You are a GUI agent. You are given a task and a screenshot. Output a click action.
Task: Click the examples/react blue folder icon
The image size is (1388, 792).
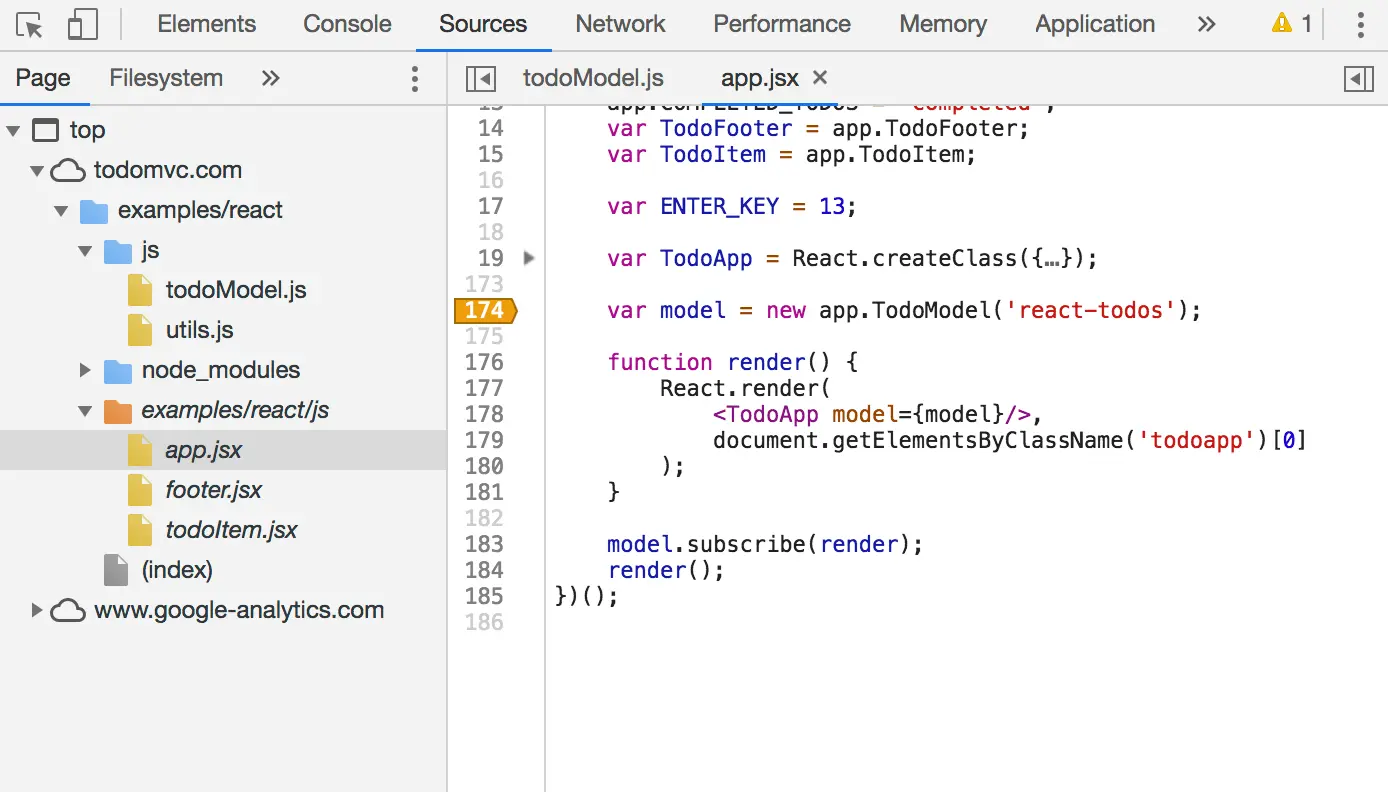point(94,211)
